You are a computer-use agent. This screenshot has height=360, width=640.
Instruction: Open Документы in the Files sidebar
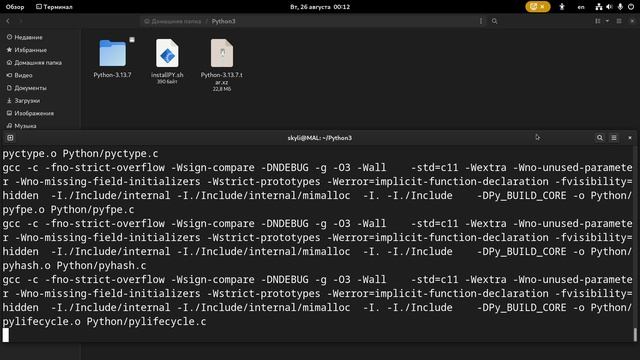[27, 88]
